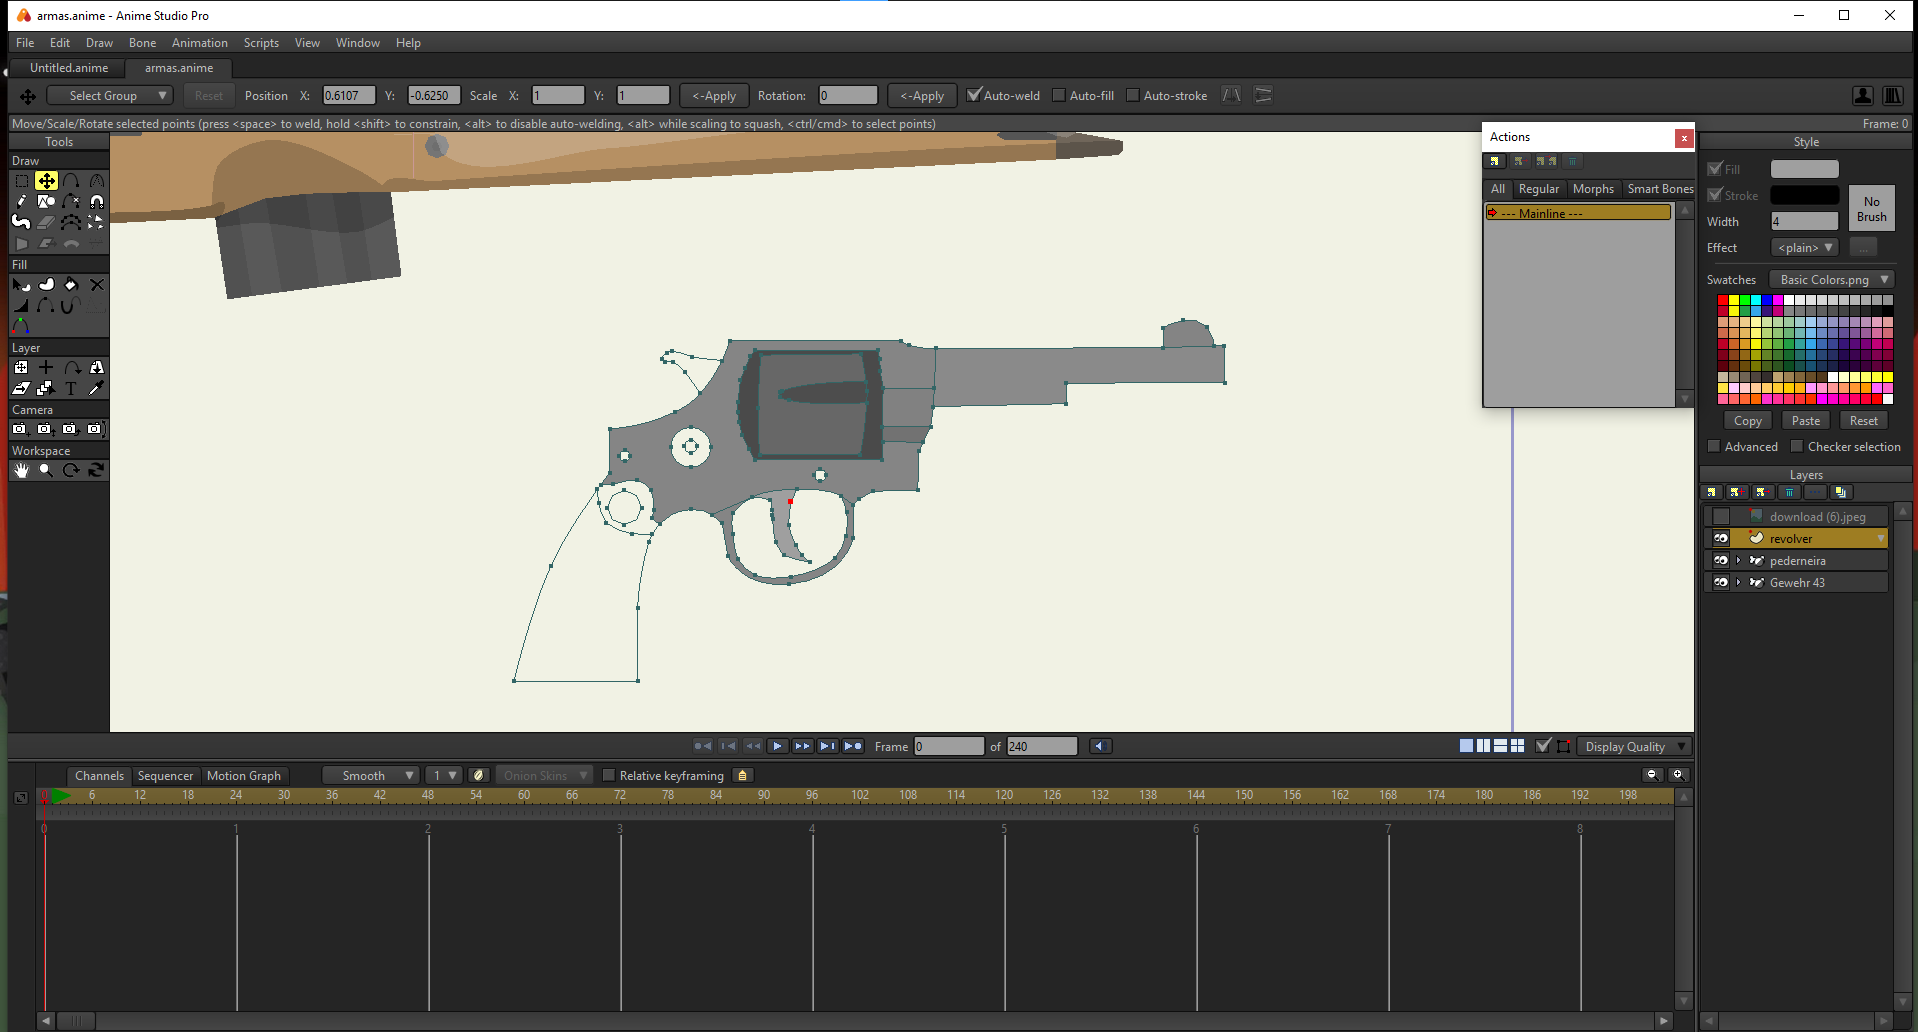The width and height of the screenshot is (1918, 1032).
Task: Select the Add Point tool
Action: [x=72, y=181]
